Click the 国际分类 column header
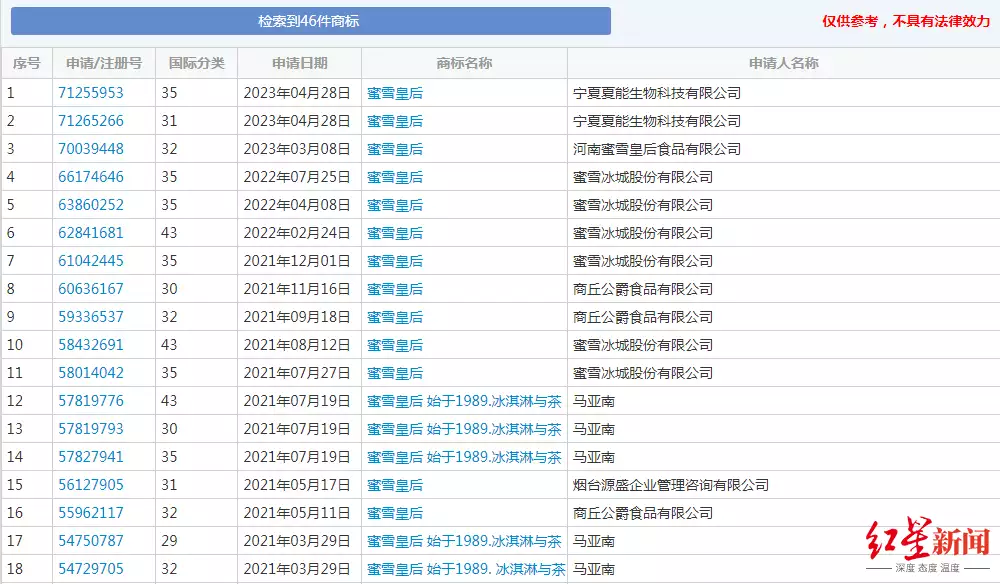The image size is (1000, 584). coord(196,63)
